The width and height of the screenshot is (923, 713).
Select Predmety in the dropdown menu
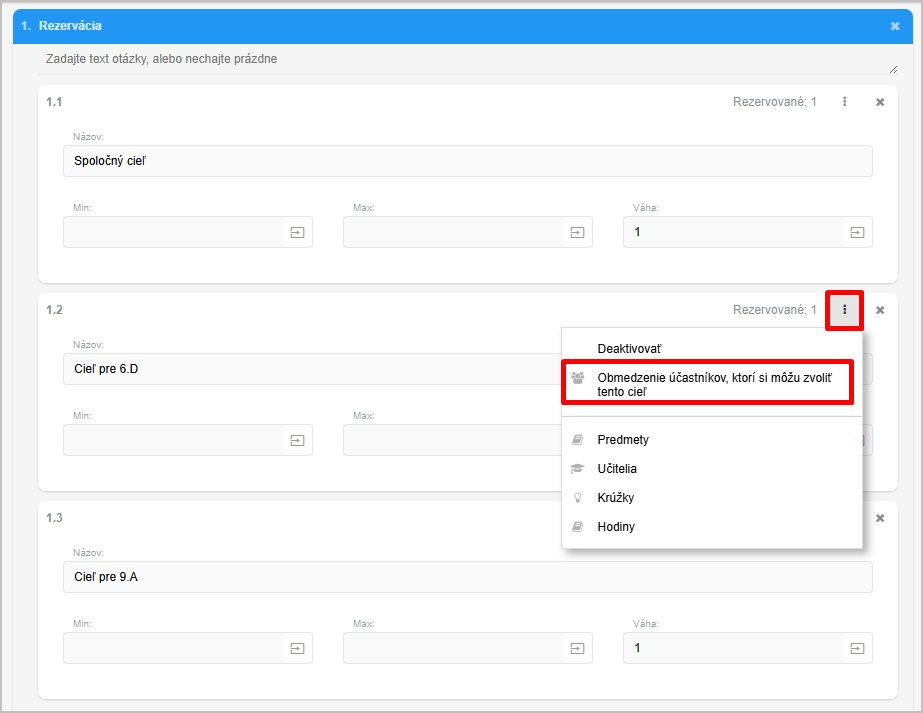623,440
